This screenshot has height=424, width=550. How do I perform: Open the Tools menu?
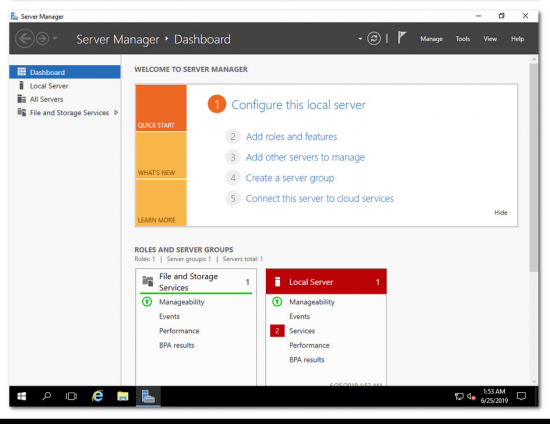coord(463,39)
